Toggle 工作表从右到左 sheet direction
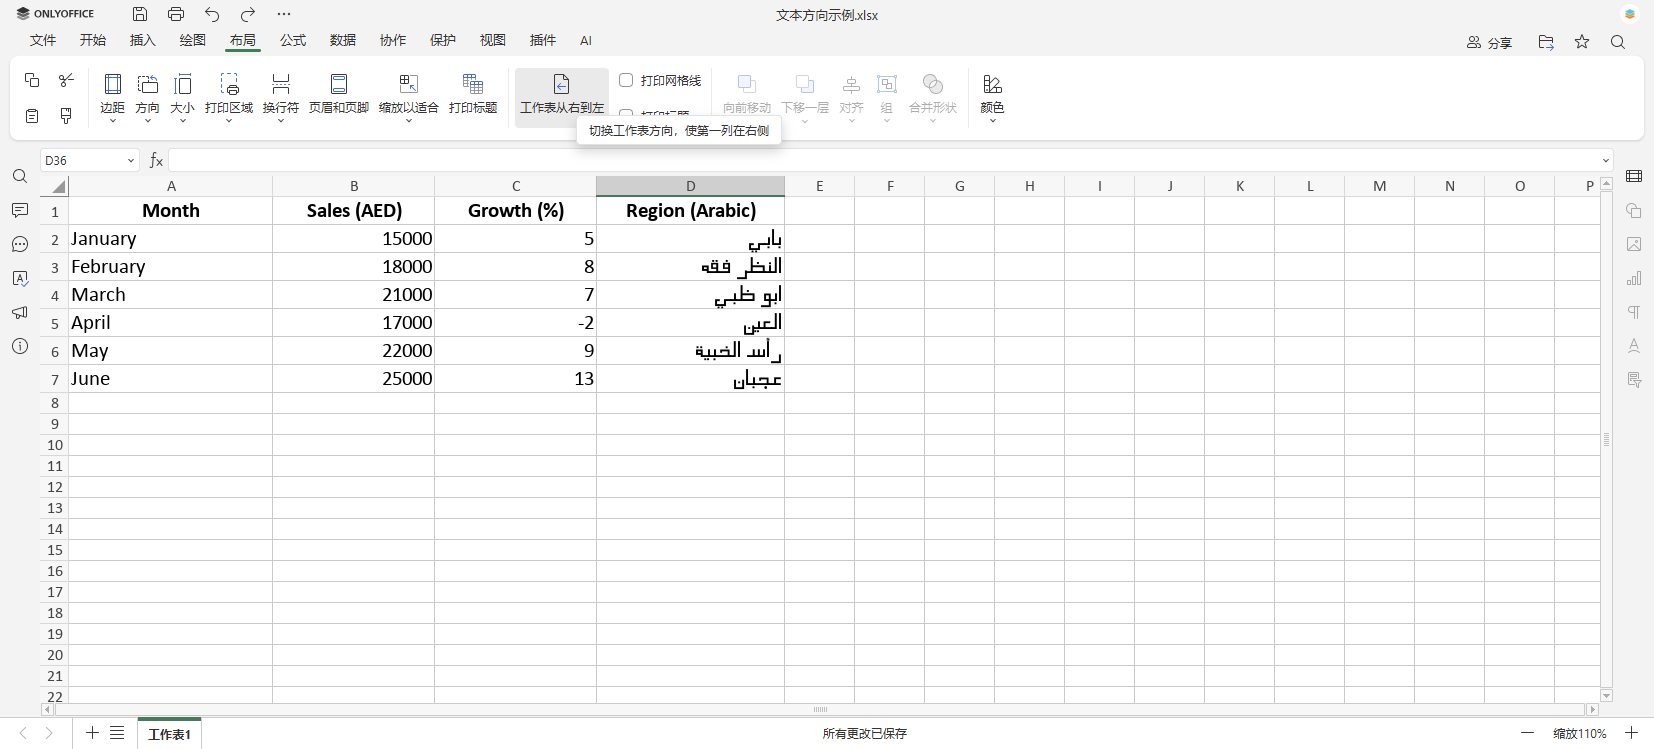 click(561, 94)
